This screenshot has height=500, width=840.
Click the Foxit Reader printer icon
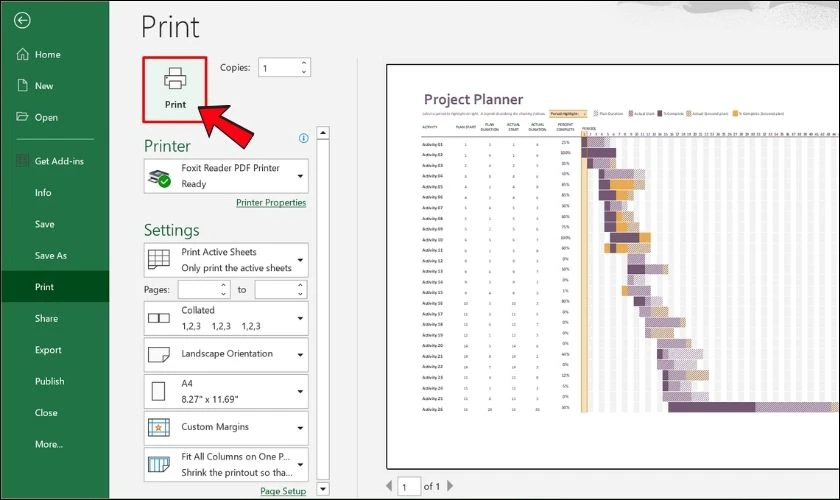(x=159, y=178)
